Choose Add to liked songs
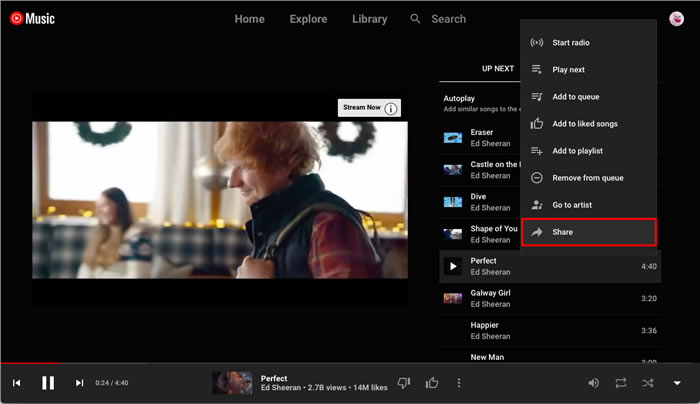This screenshot has width=700, height=404. [x=588, y=124]
